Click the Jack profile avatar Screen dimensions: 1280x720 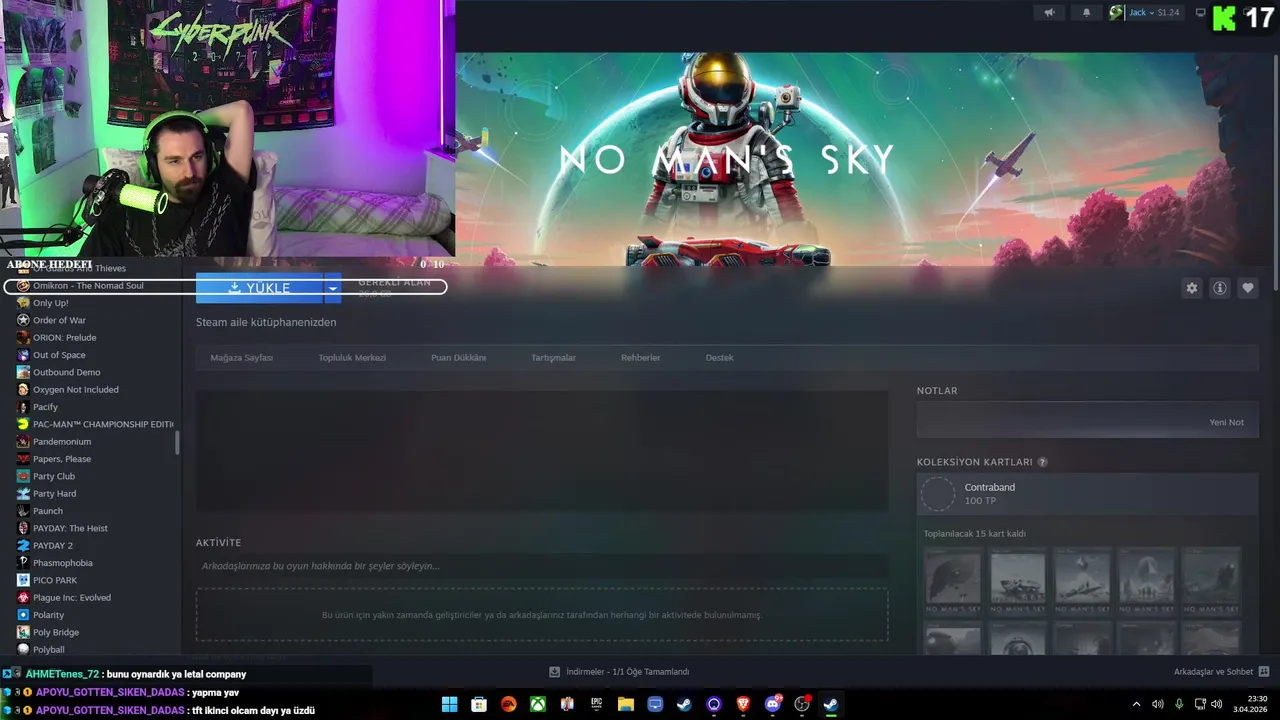point(1116,13)
